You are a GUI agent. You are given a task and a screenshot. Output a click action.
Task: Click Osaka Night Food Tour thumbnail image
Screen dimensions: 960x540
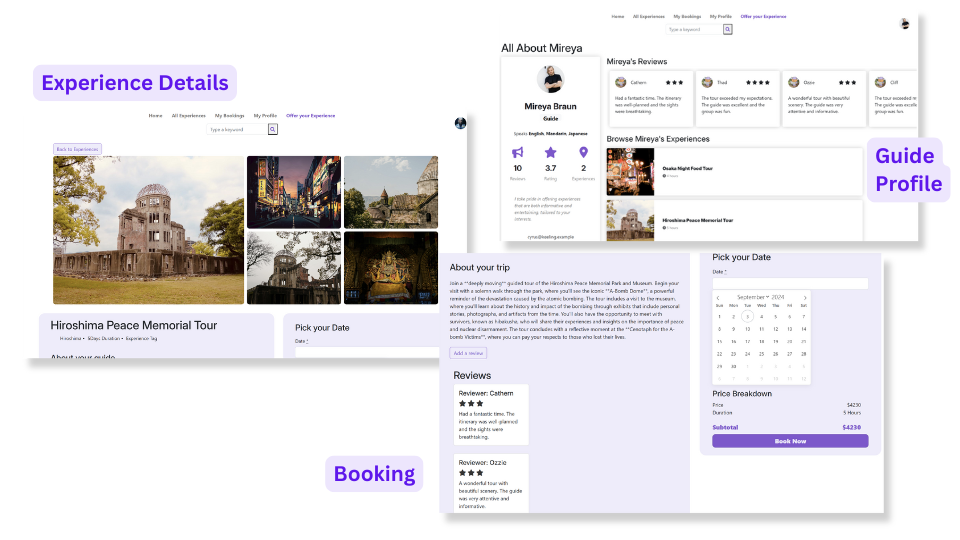(630, 172)
